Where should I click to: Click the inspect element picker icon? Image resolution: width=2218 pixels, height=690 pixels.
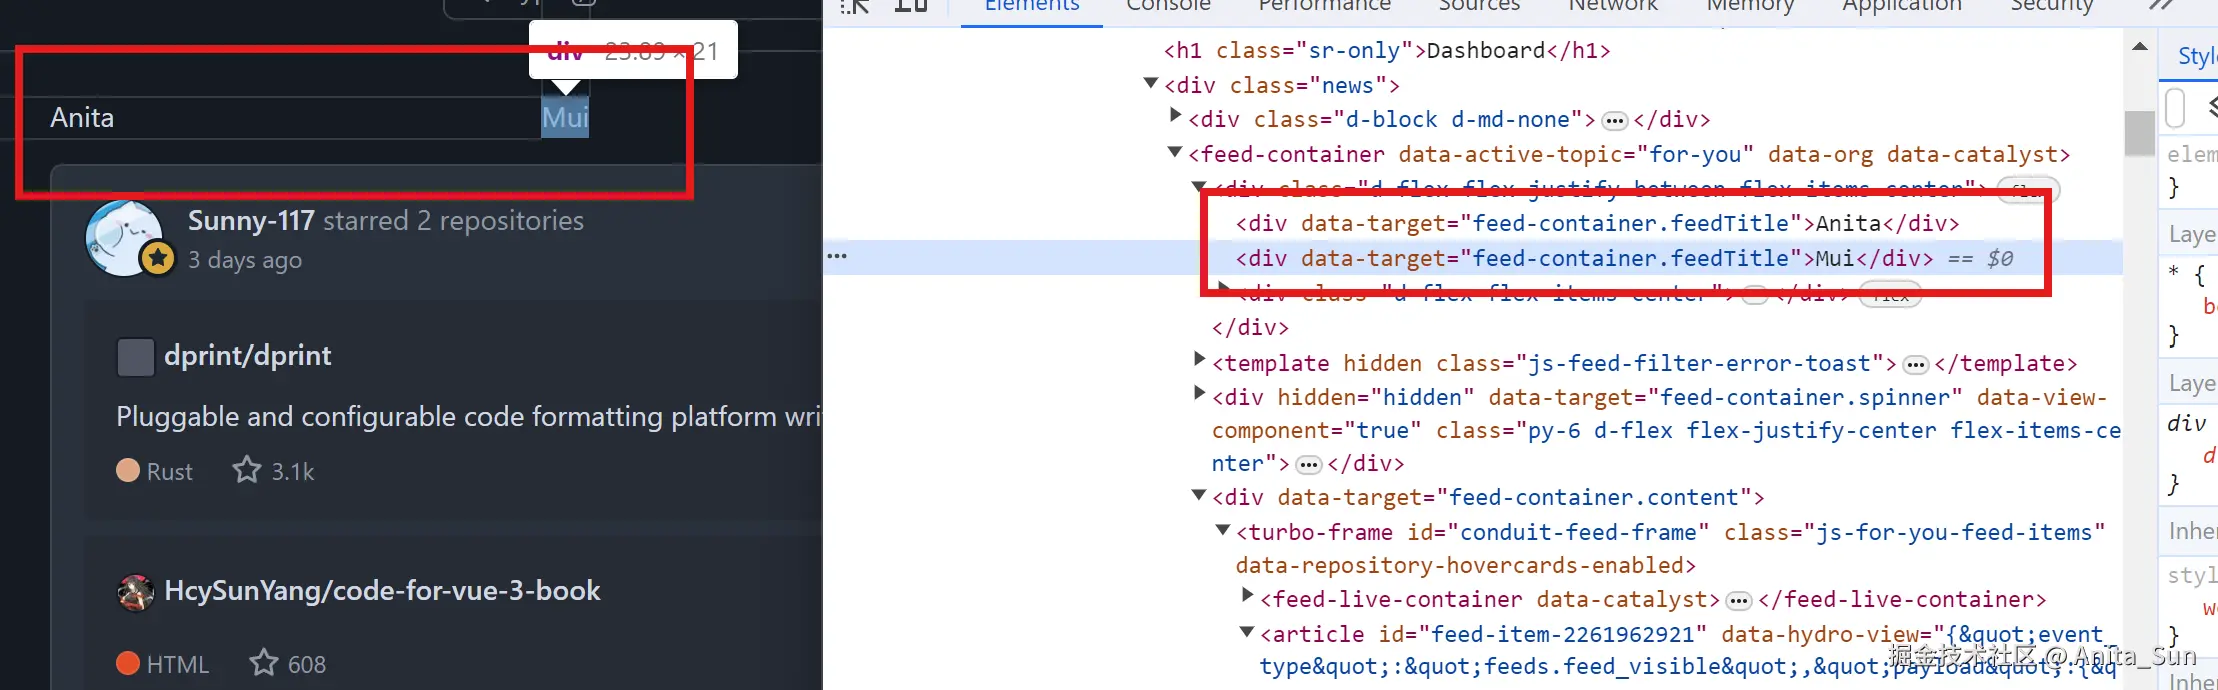[854, 5]
